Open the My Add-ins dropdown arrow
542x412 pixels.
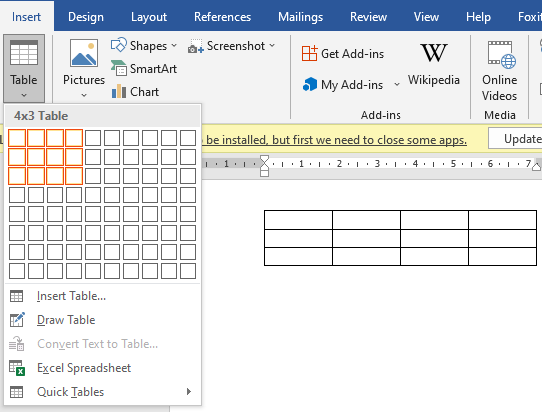tap(397, 84)
